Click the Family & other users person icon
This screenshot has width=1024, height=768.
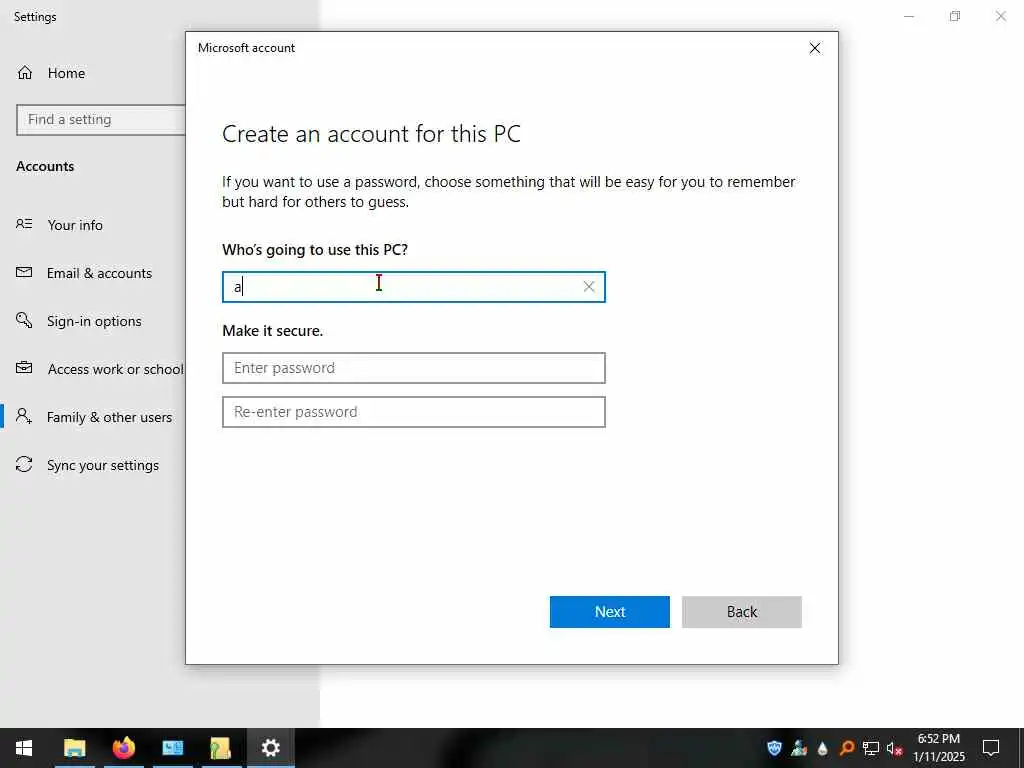[24, 416]
